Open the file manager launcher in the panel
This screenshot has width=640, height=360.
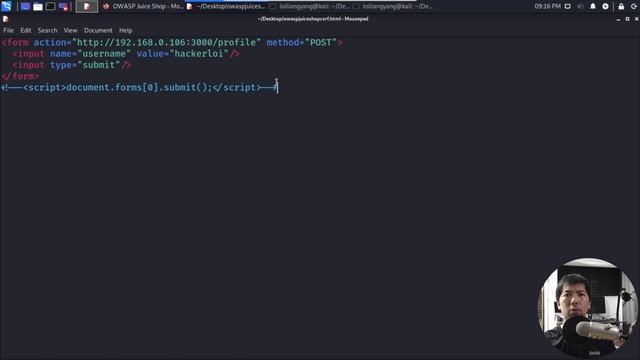[x=38, y=7]
